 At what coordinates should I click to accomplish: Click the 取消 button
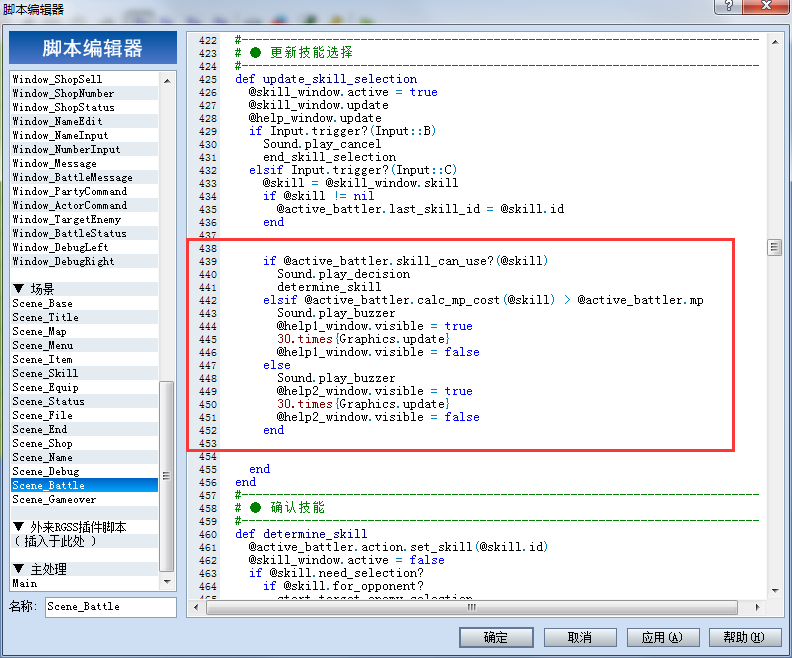coord(580,637)
